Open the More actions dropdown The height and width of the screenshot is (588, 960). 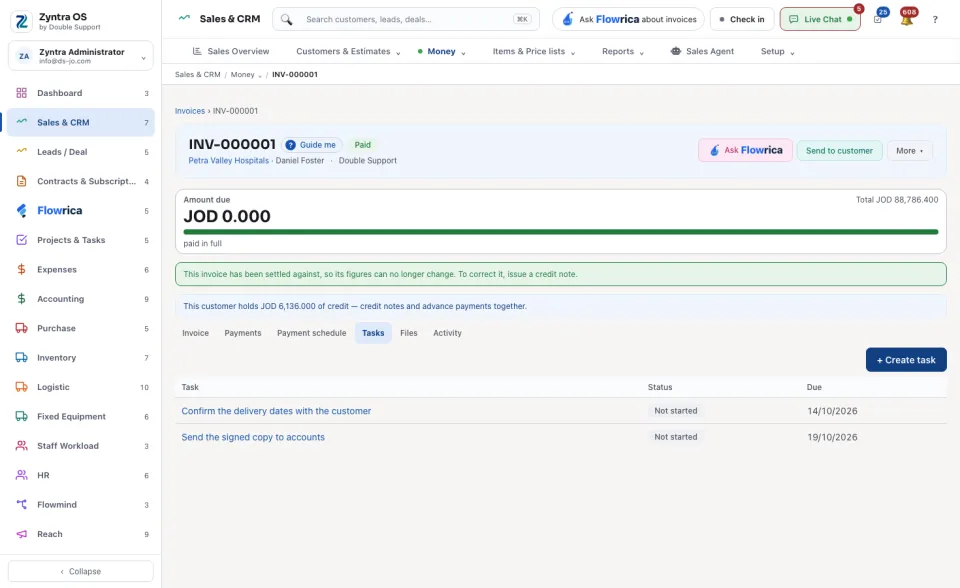coord(910,151)
